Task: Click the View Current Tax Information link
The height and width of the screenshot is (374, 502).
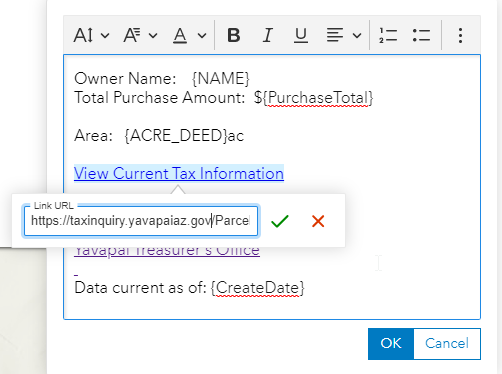Action: click(x=179, y=174)
